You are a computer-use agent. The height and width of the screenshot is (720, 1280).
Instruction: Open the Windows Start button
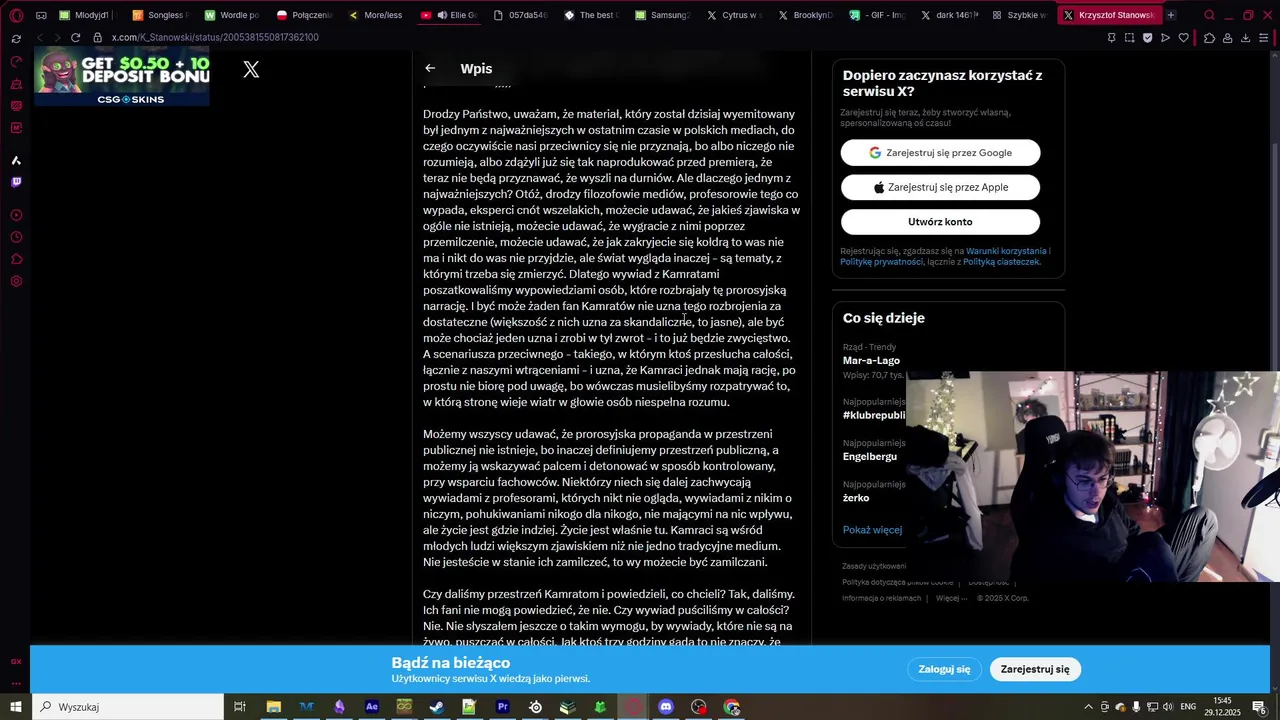pos(16,707)
